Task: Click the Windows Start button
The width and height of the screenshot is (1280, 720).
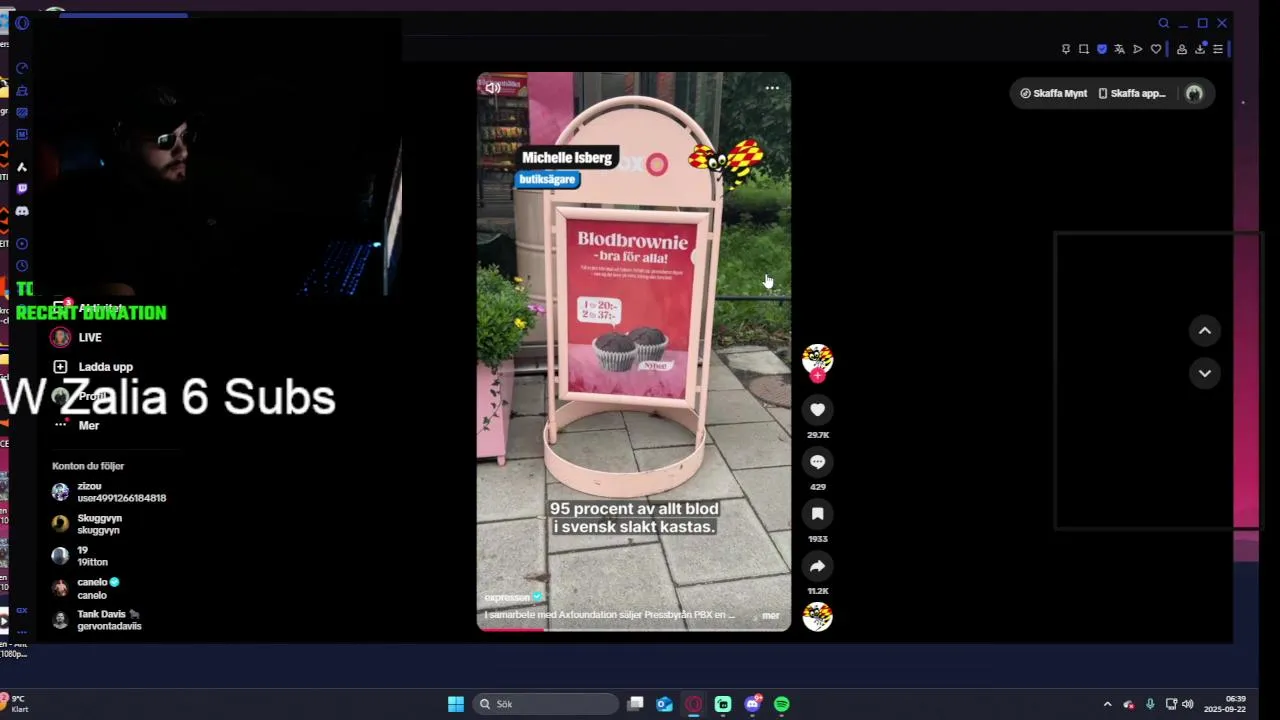Action: pyautogui.click(x=456, y=704)
